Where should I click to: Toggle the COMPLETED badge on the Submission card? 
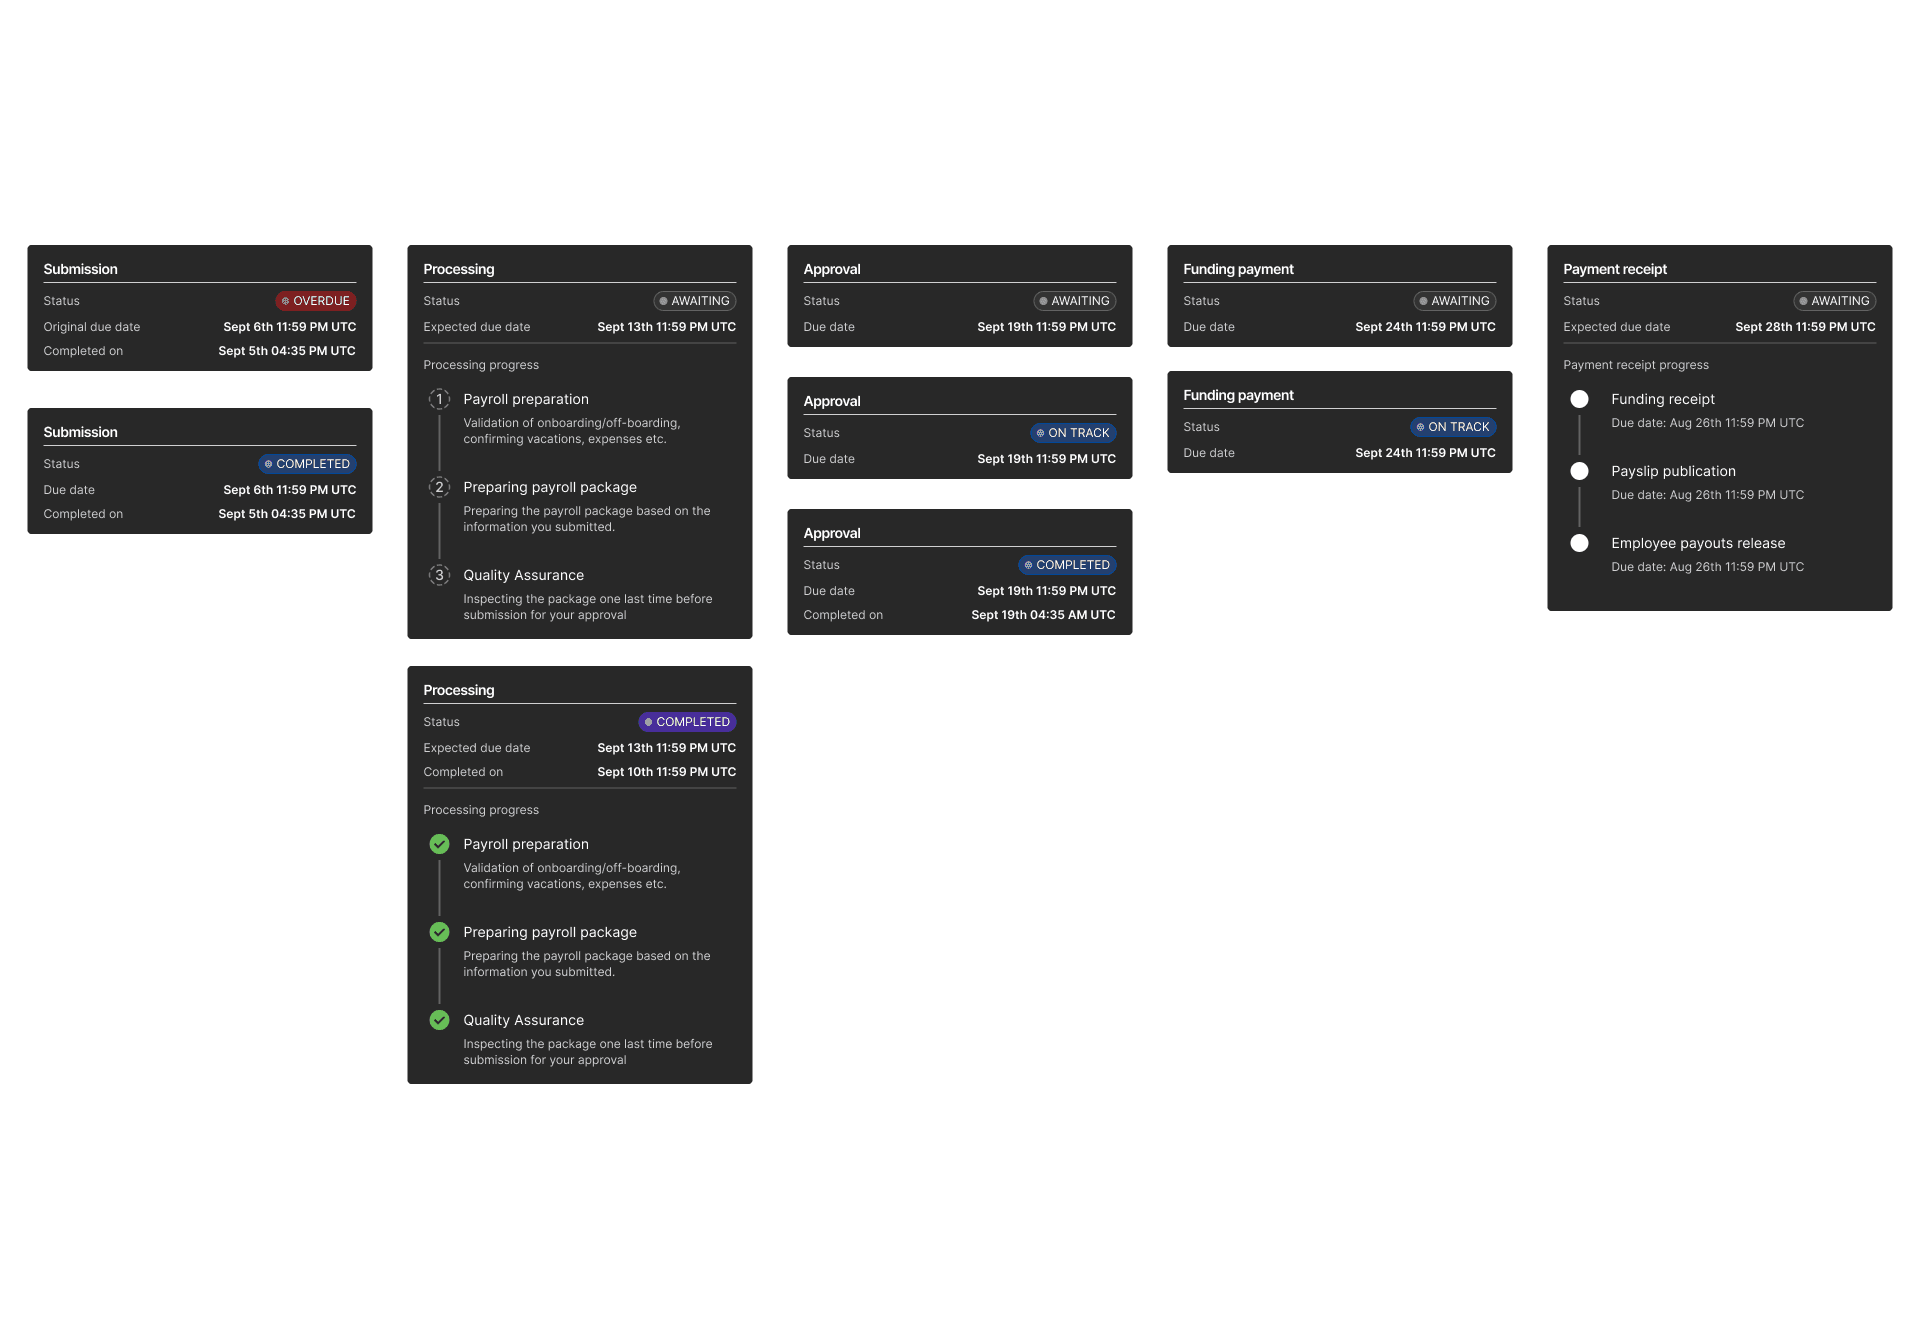[x=307, y=463]
